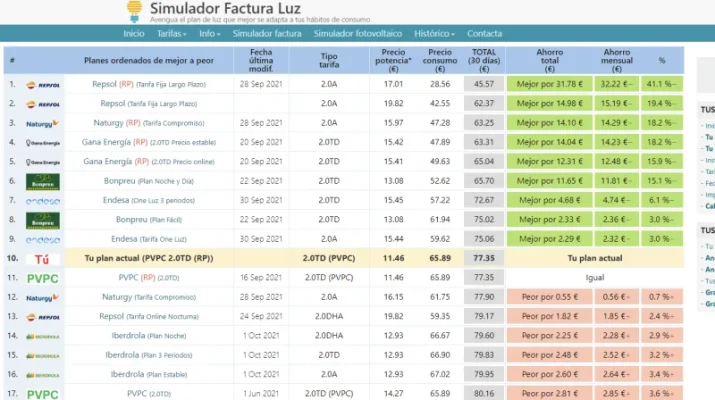Click the Endesa logo in row 7
Screen dimensions: 715x400
(43, 201)
